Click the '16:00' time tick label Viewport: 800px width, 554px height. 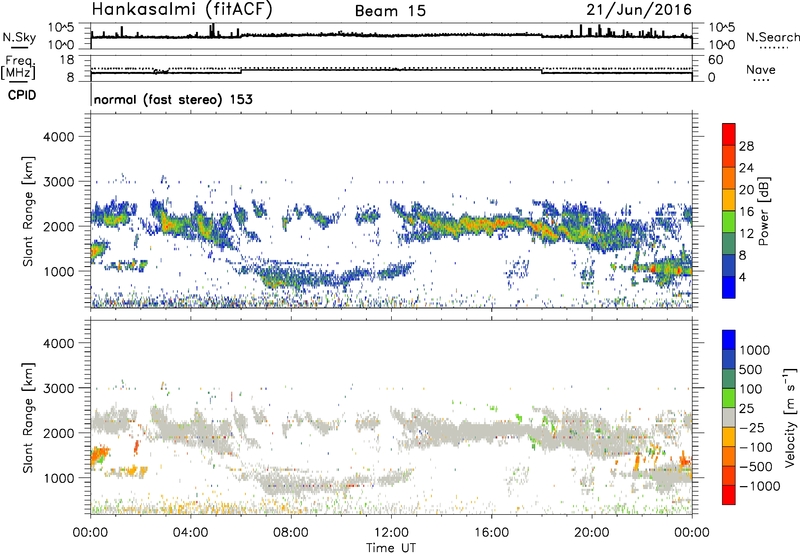tap(491, 533)
